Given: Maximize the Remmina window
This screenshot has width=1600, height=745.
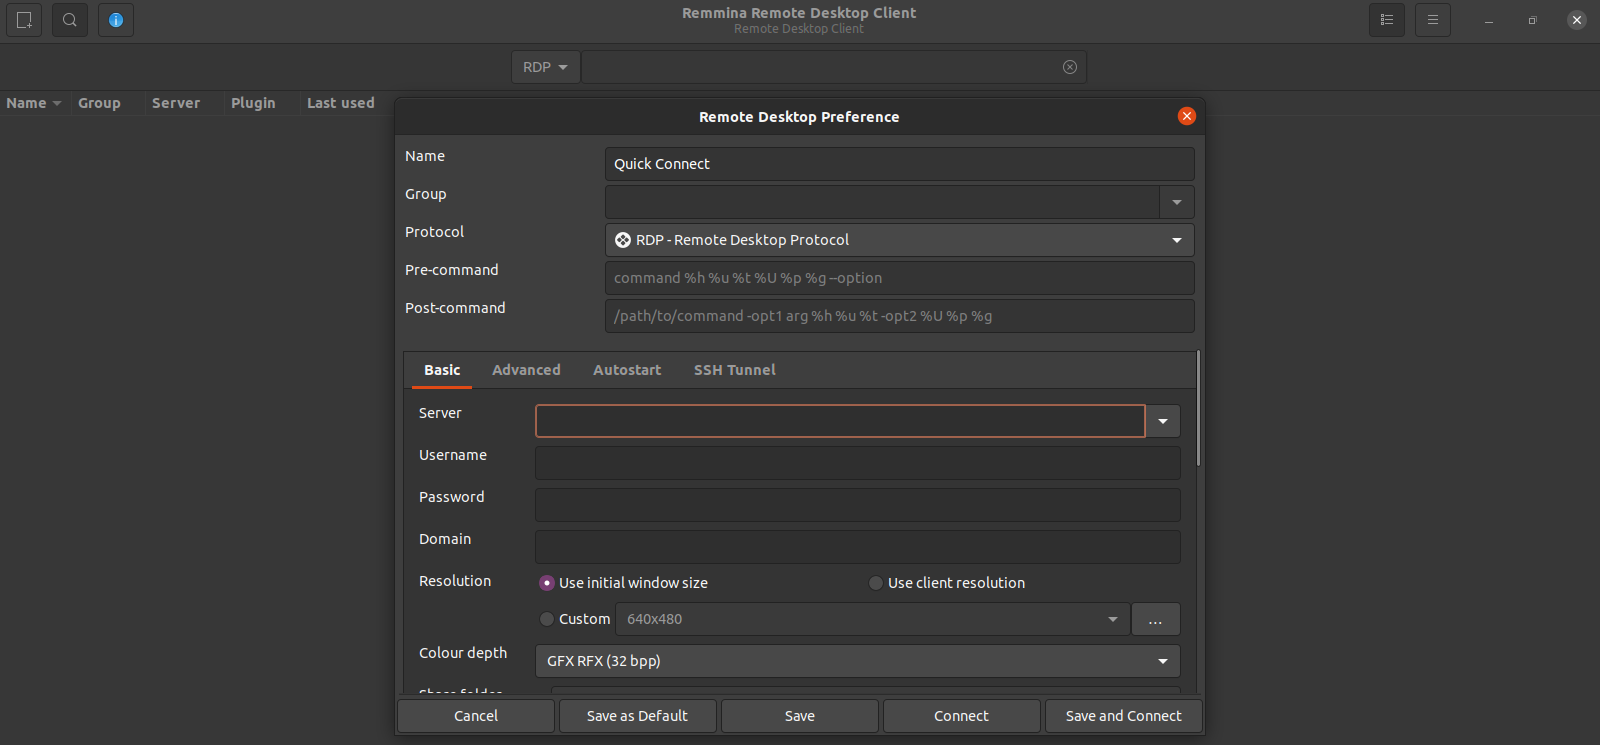Looking at the screenshot, I should click(1533, 20).
